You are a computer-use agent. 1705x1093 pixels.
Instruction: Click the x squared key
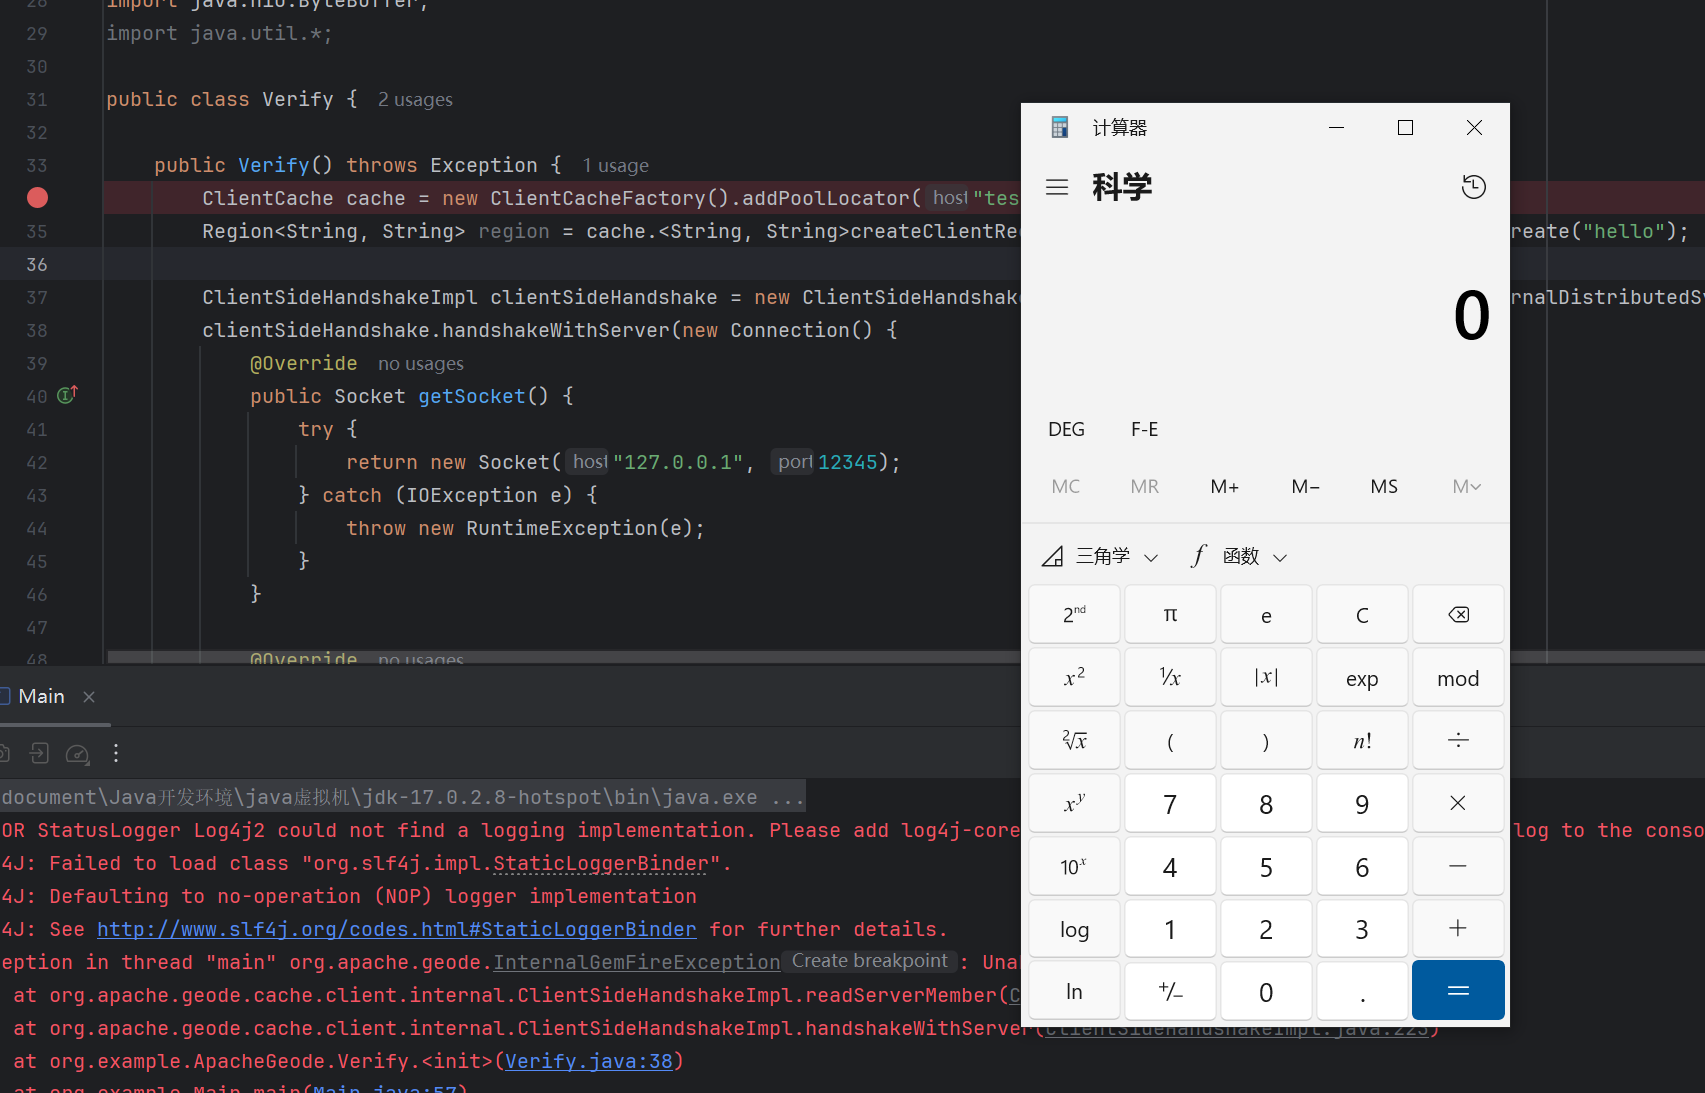coord(1074,678)
